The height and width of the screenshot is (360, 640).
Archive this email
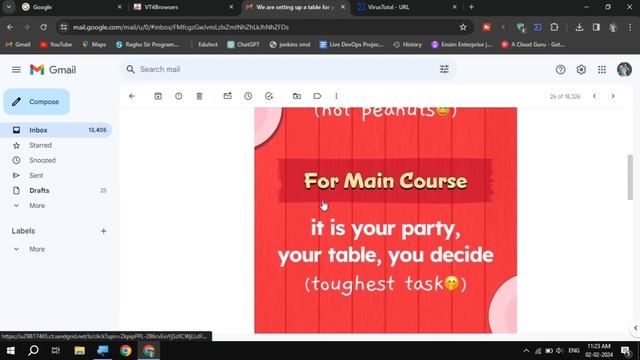click(x=158, y=96)
